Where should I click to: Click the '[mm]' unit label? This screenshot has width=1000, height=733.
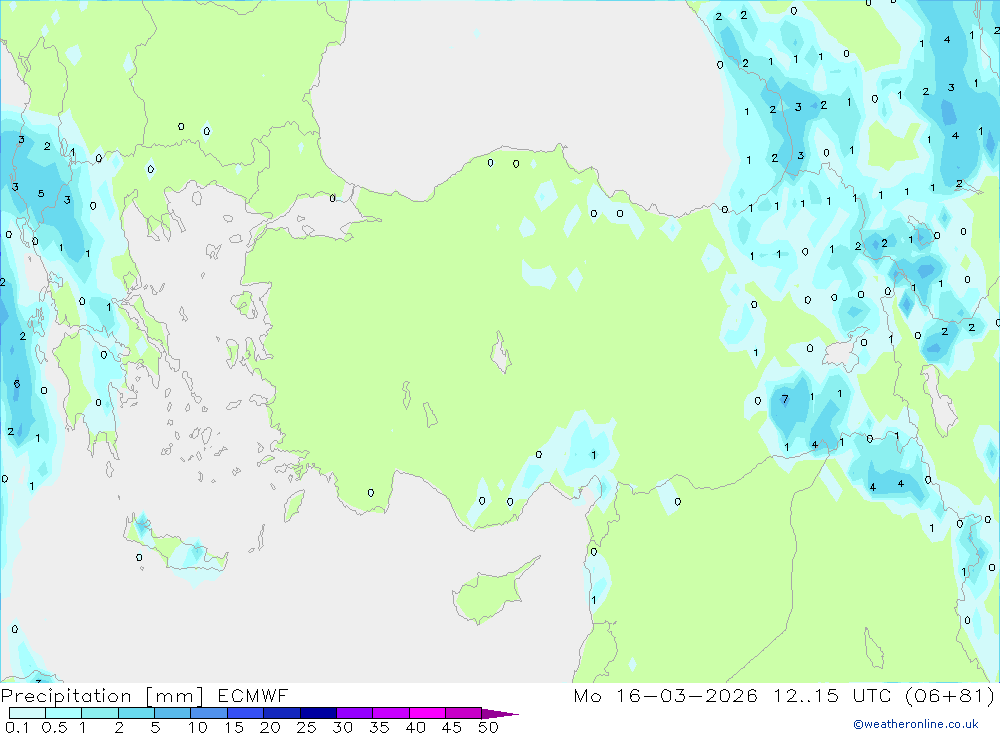point(174,696)
